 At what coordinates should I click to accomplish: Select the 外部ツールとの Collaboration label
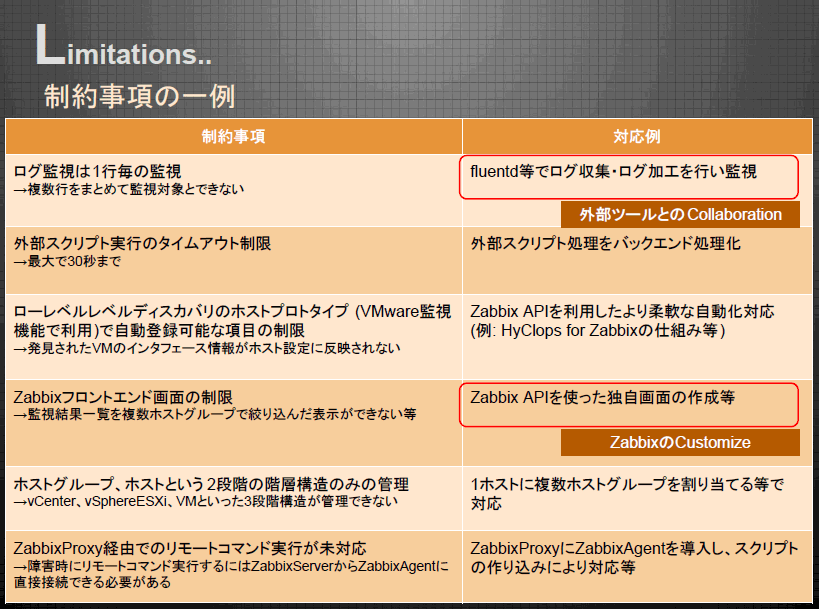(680, 215)
